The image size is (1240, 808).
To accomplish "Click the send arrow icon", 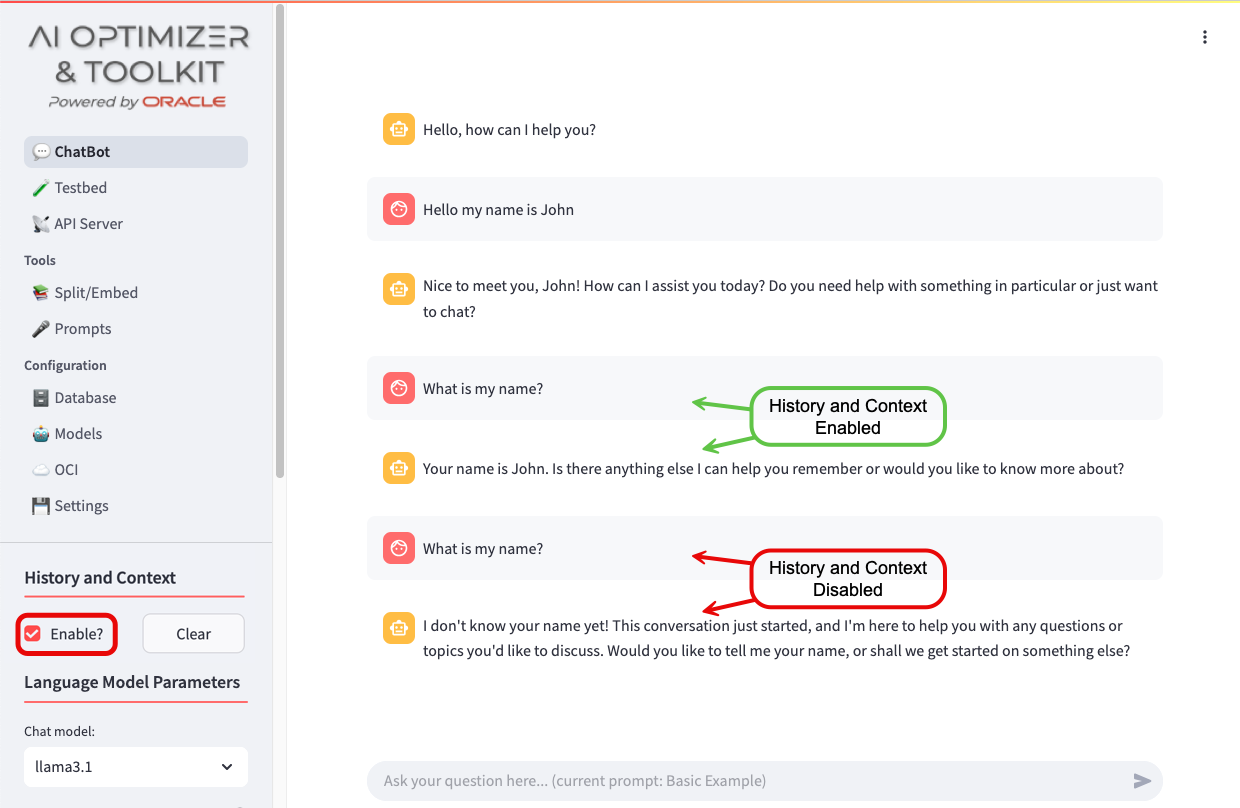I will pyautogui.click(x=1142, y=781).
